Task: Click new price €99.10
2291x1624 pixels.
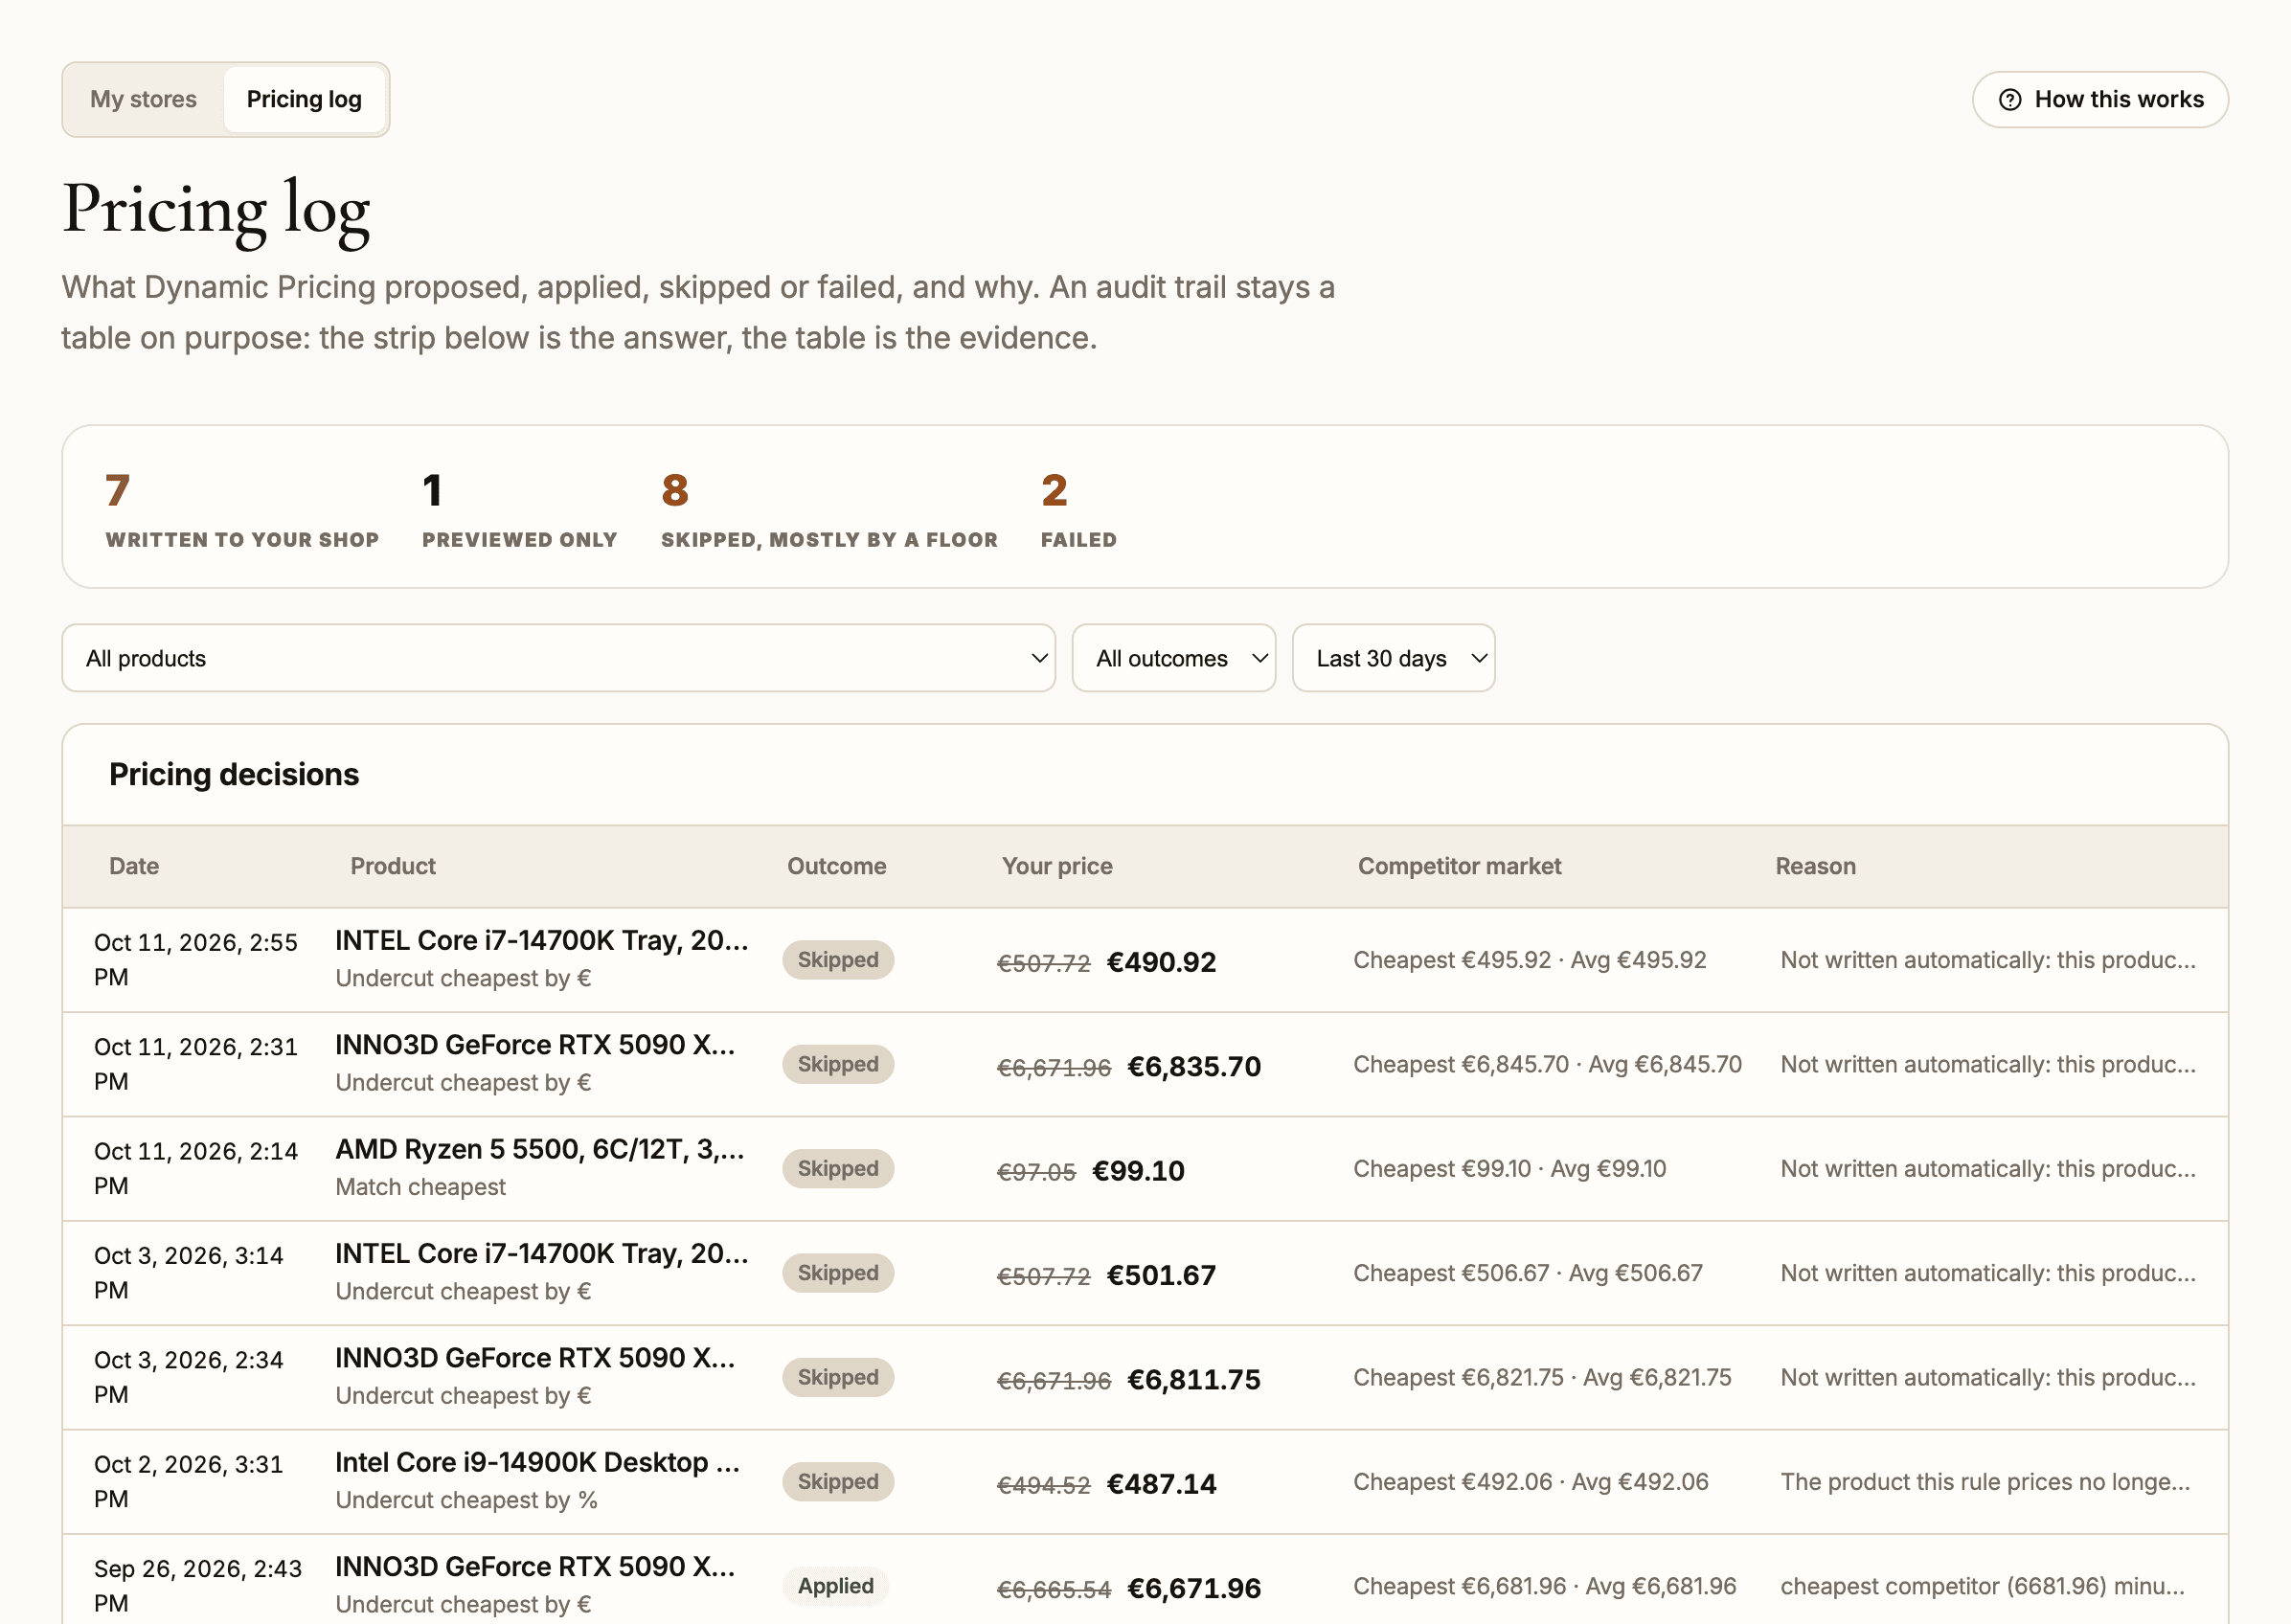Action: [1138, 1171]
